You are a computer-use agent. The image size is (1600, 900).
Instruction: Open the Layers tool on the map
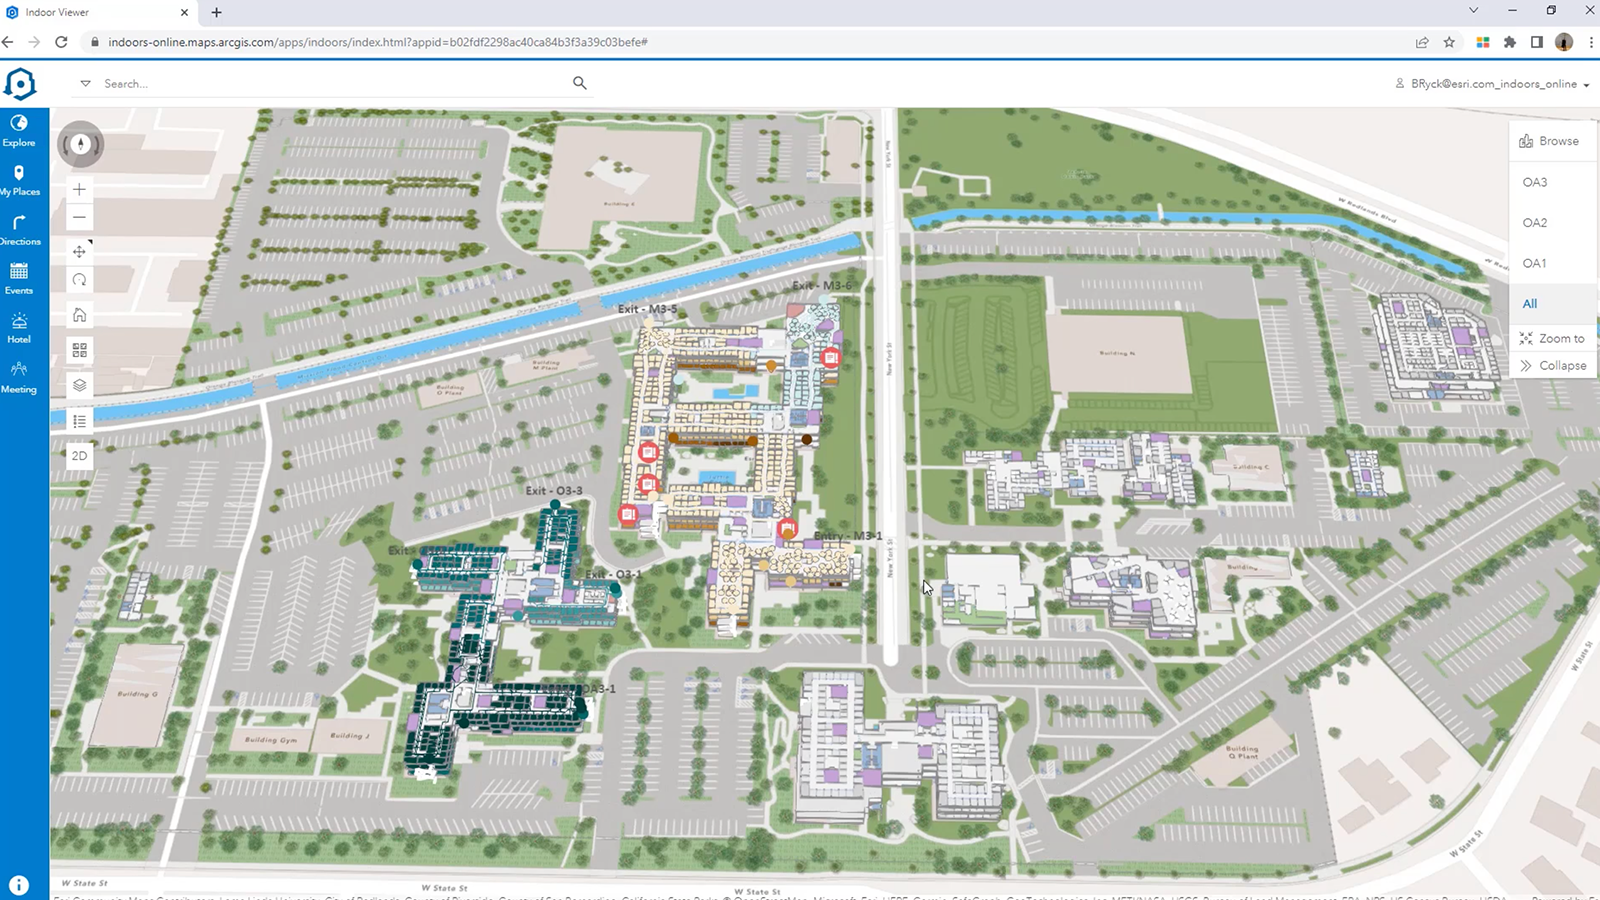point(78,385)
